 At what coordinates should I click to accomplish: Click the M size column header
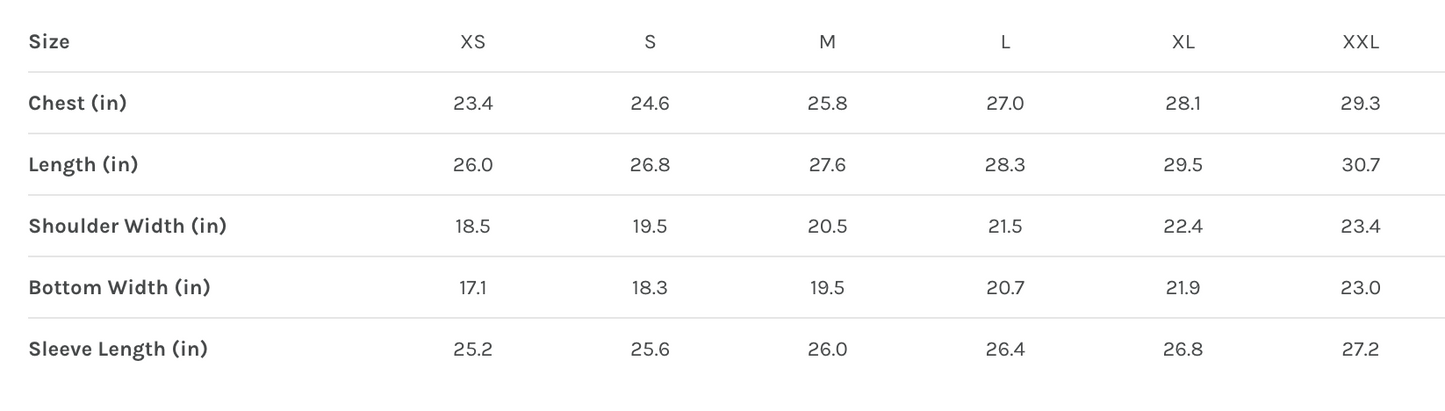(x=827, y=42)
